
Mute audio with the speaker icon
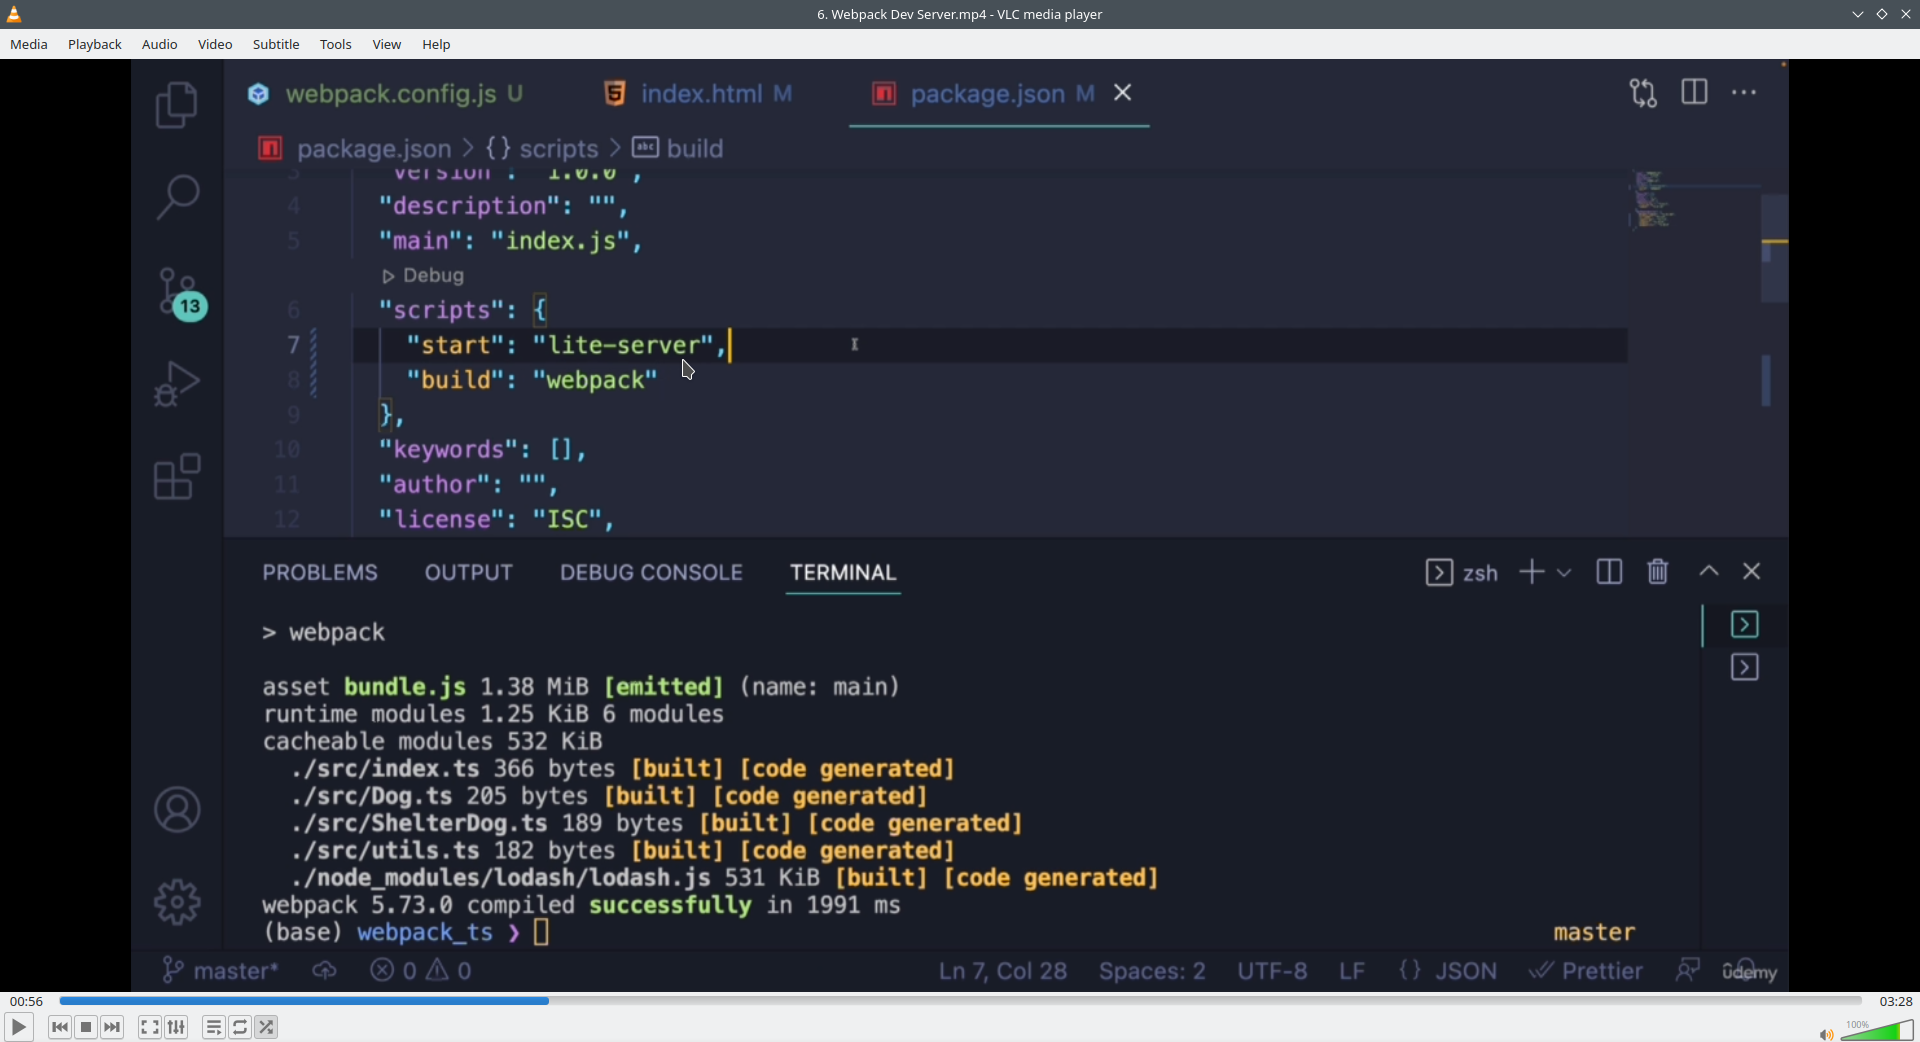tap(1826, 1034)
